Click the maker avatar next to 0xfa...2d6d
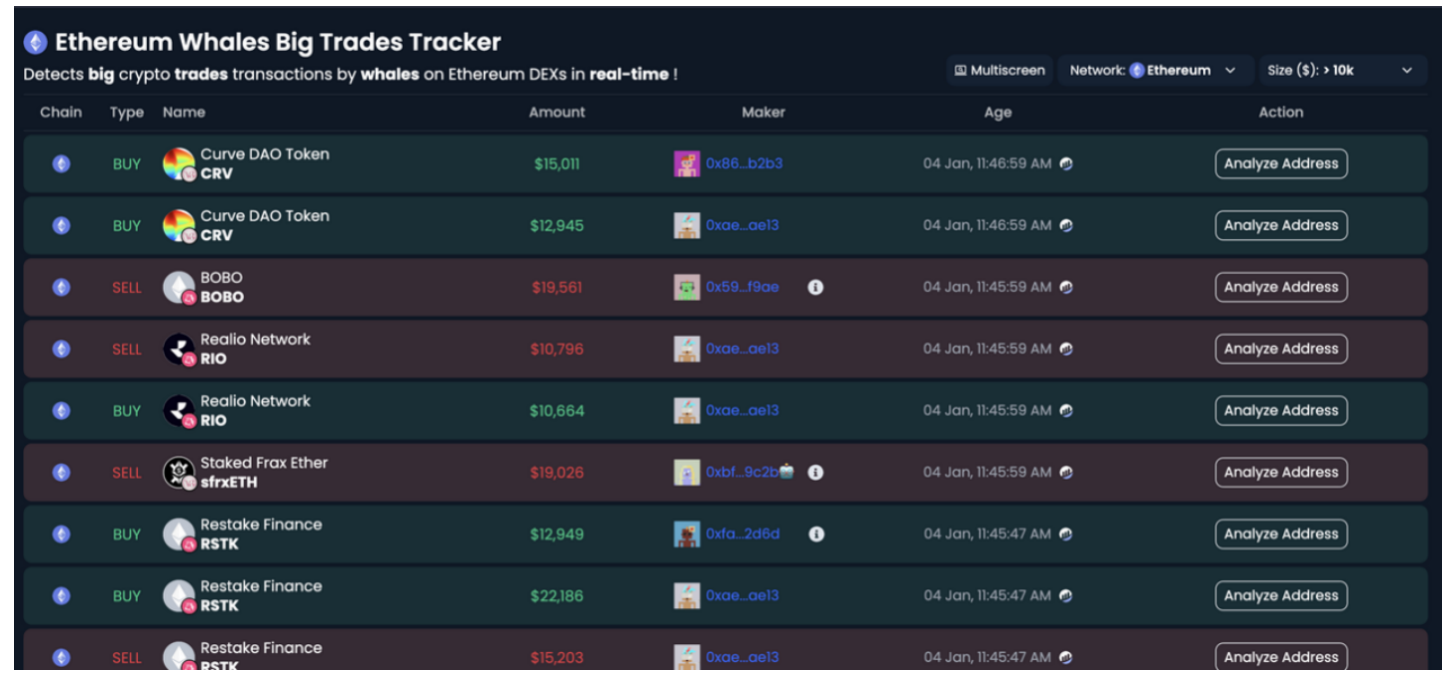The image size is (1454, 680). click(687, 534)
